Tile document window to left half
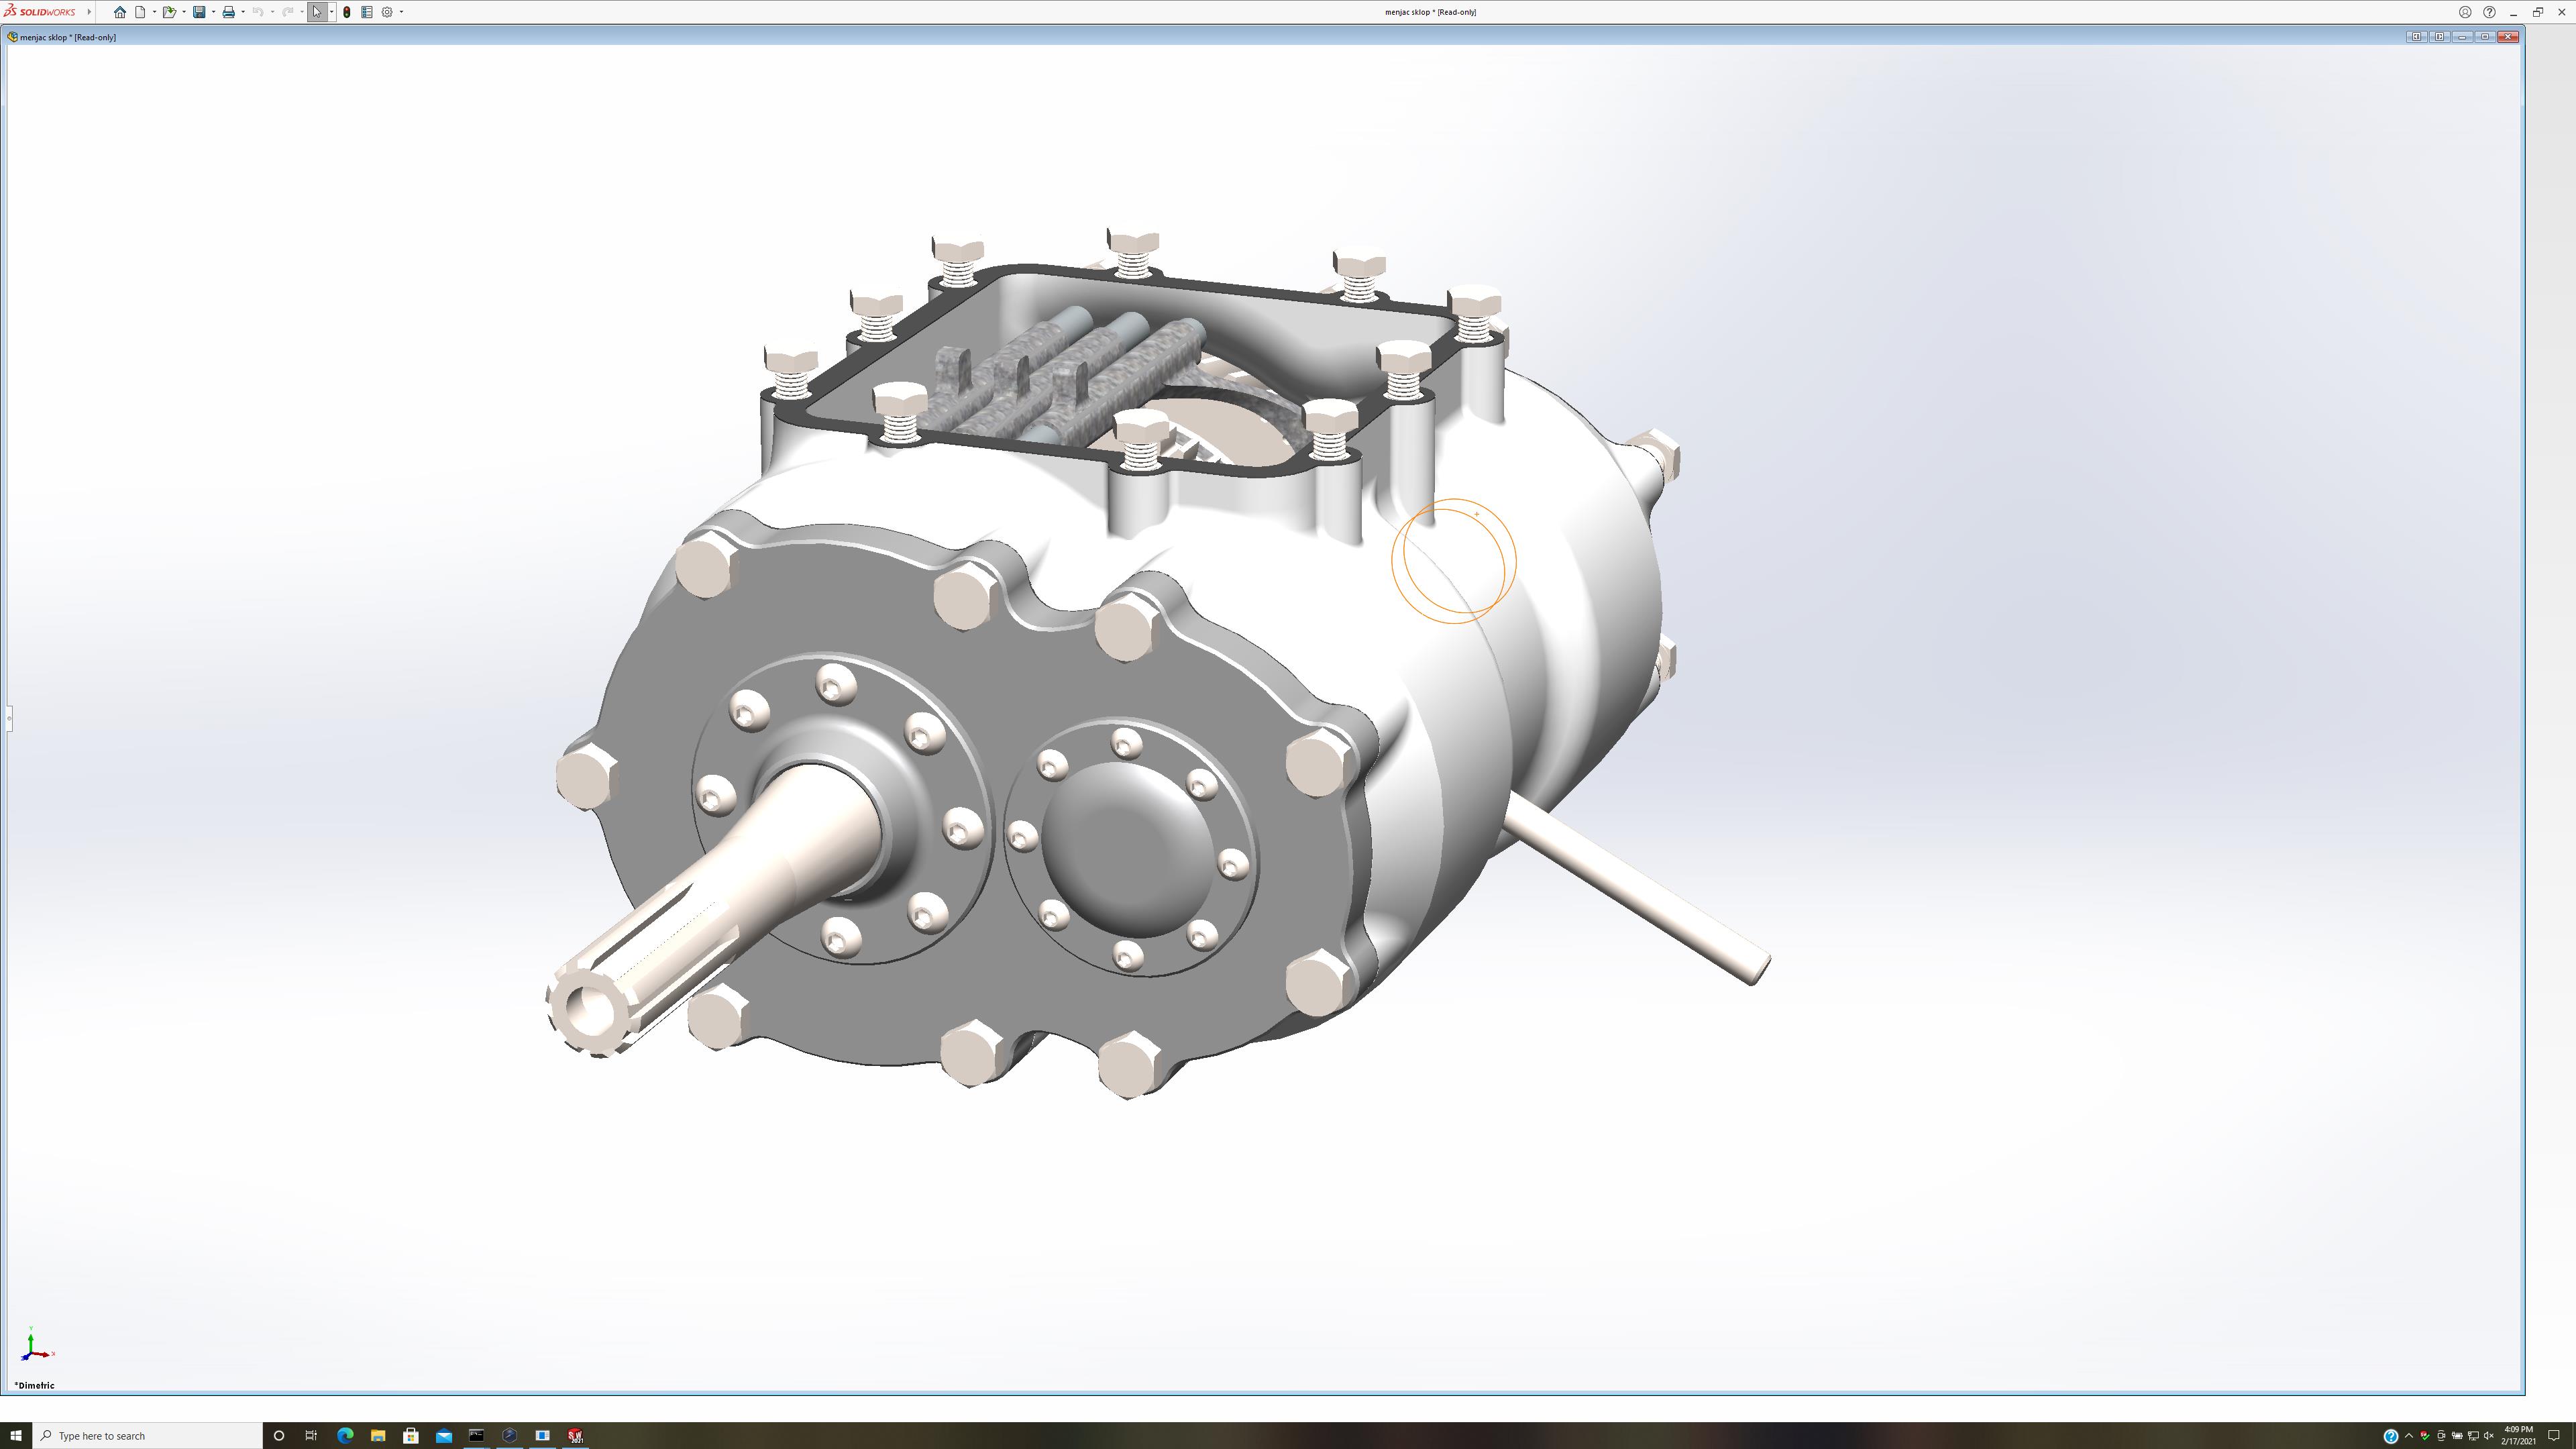 coord(2416,37)
